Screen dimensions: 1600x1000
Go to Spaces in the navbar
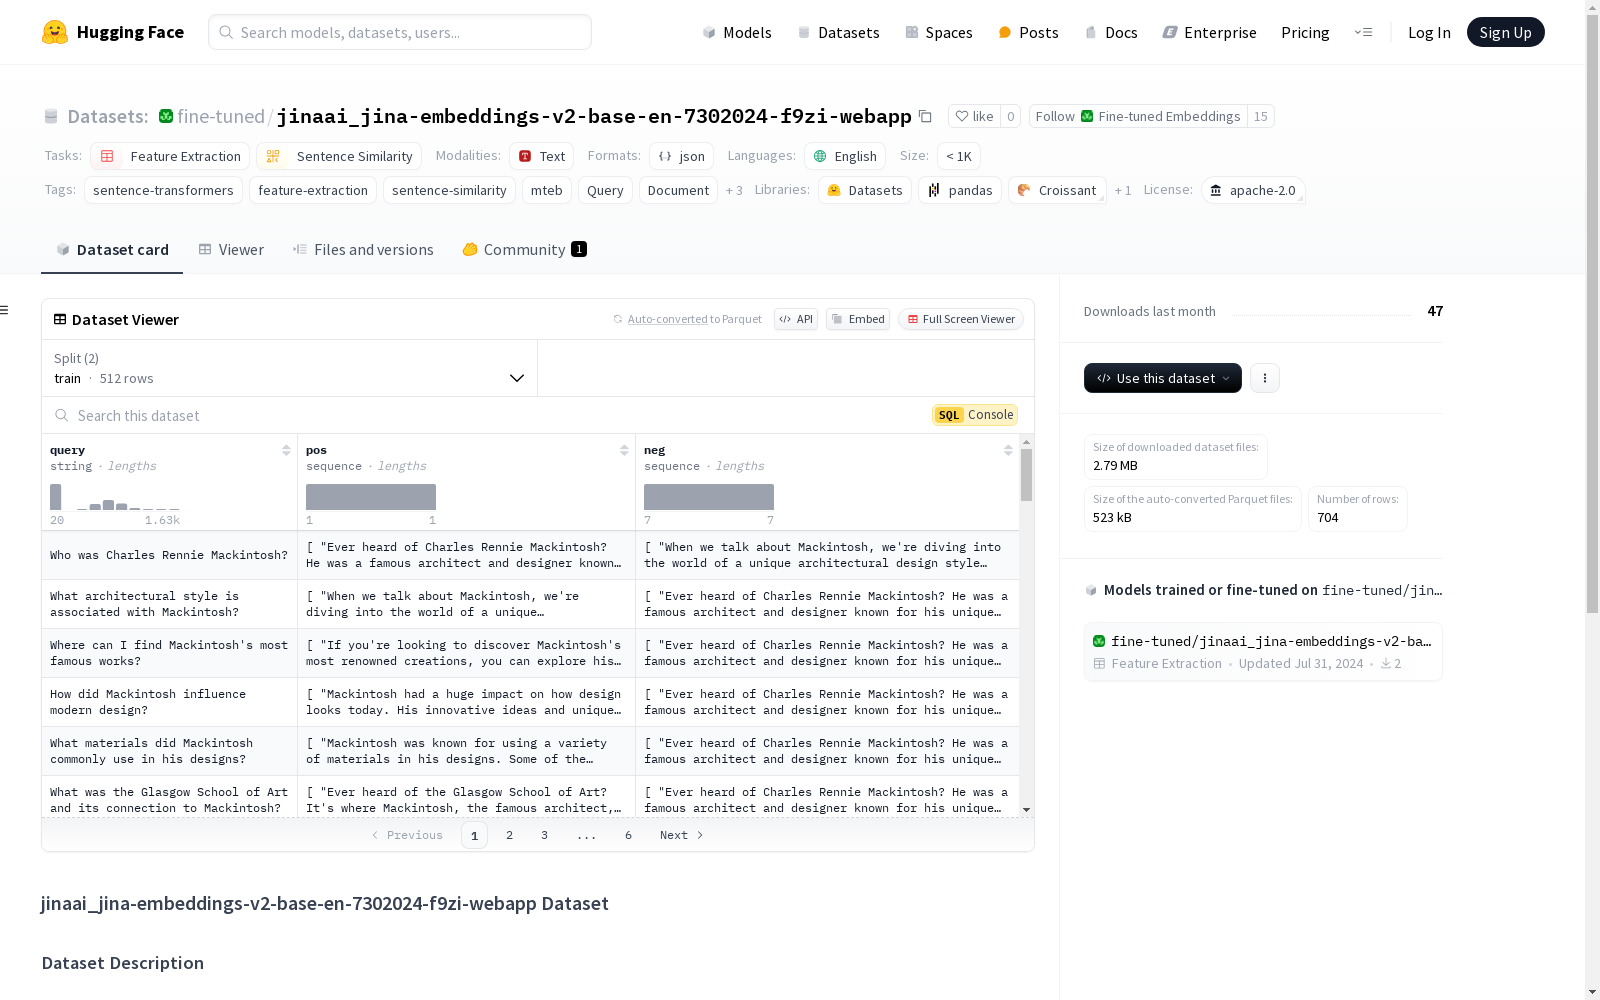(x=938, y=32)
